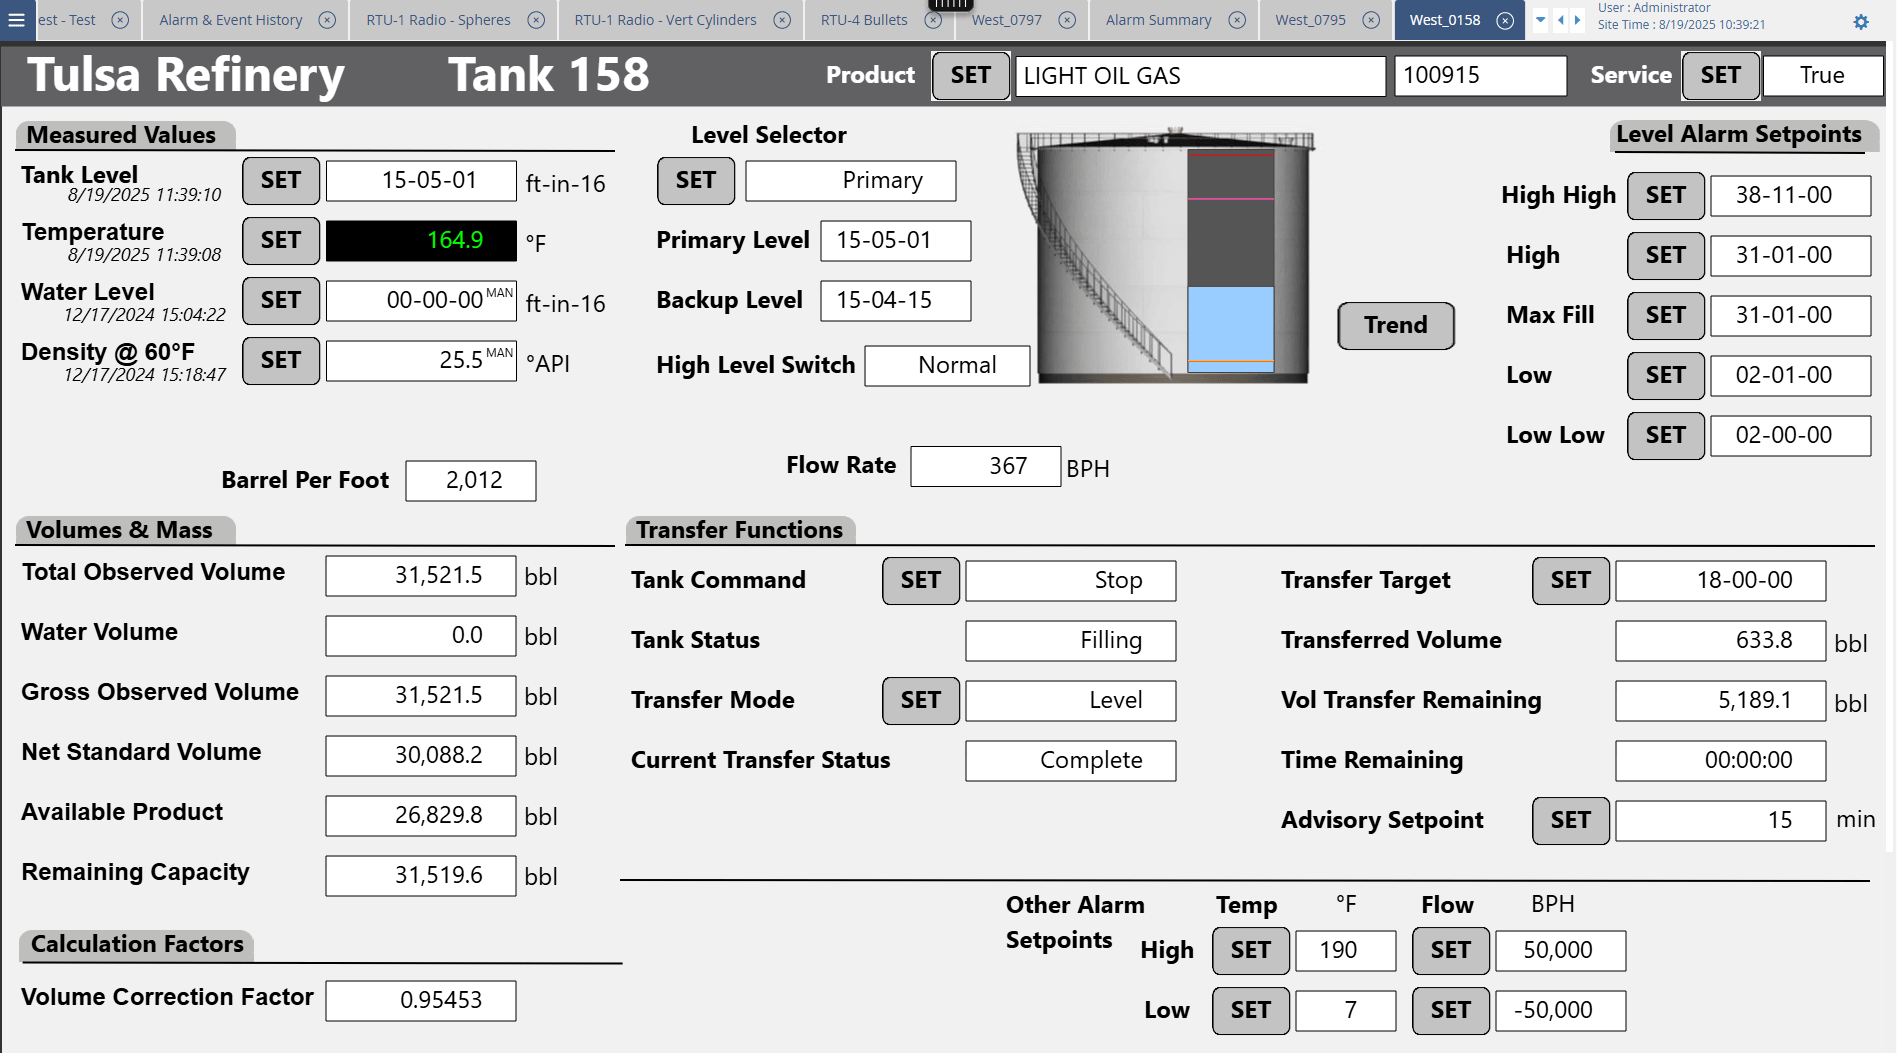1897x1053 pixels.
Task: Open the Trend button
Action: click(1396, 326)
